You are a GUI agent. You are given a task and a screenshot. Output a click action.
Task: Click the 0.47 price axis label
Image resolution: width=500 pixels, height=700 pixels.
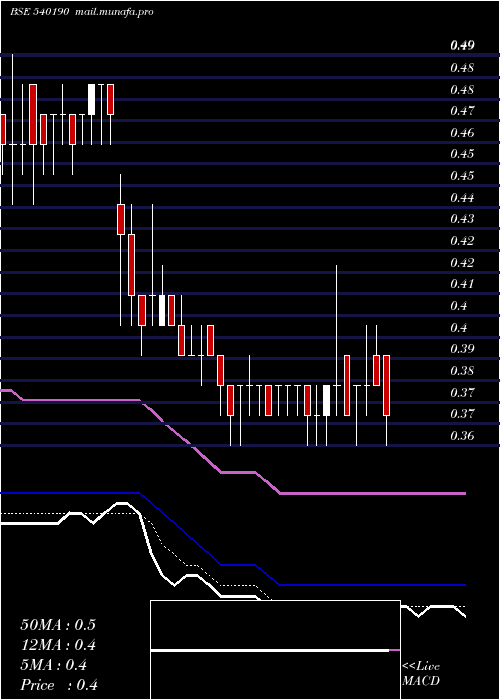462,110
